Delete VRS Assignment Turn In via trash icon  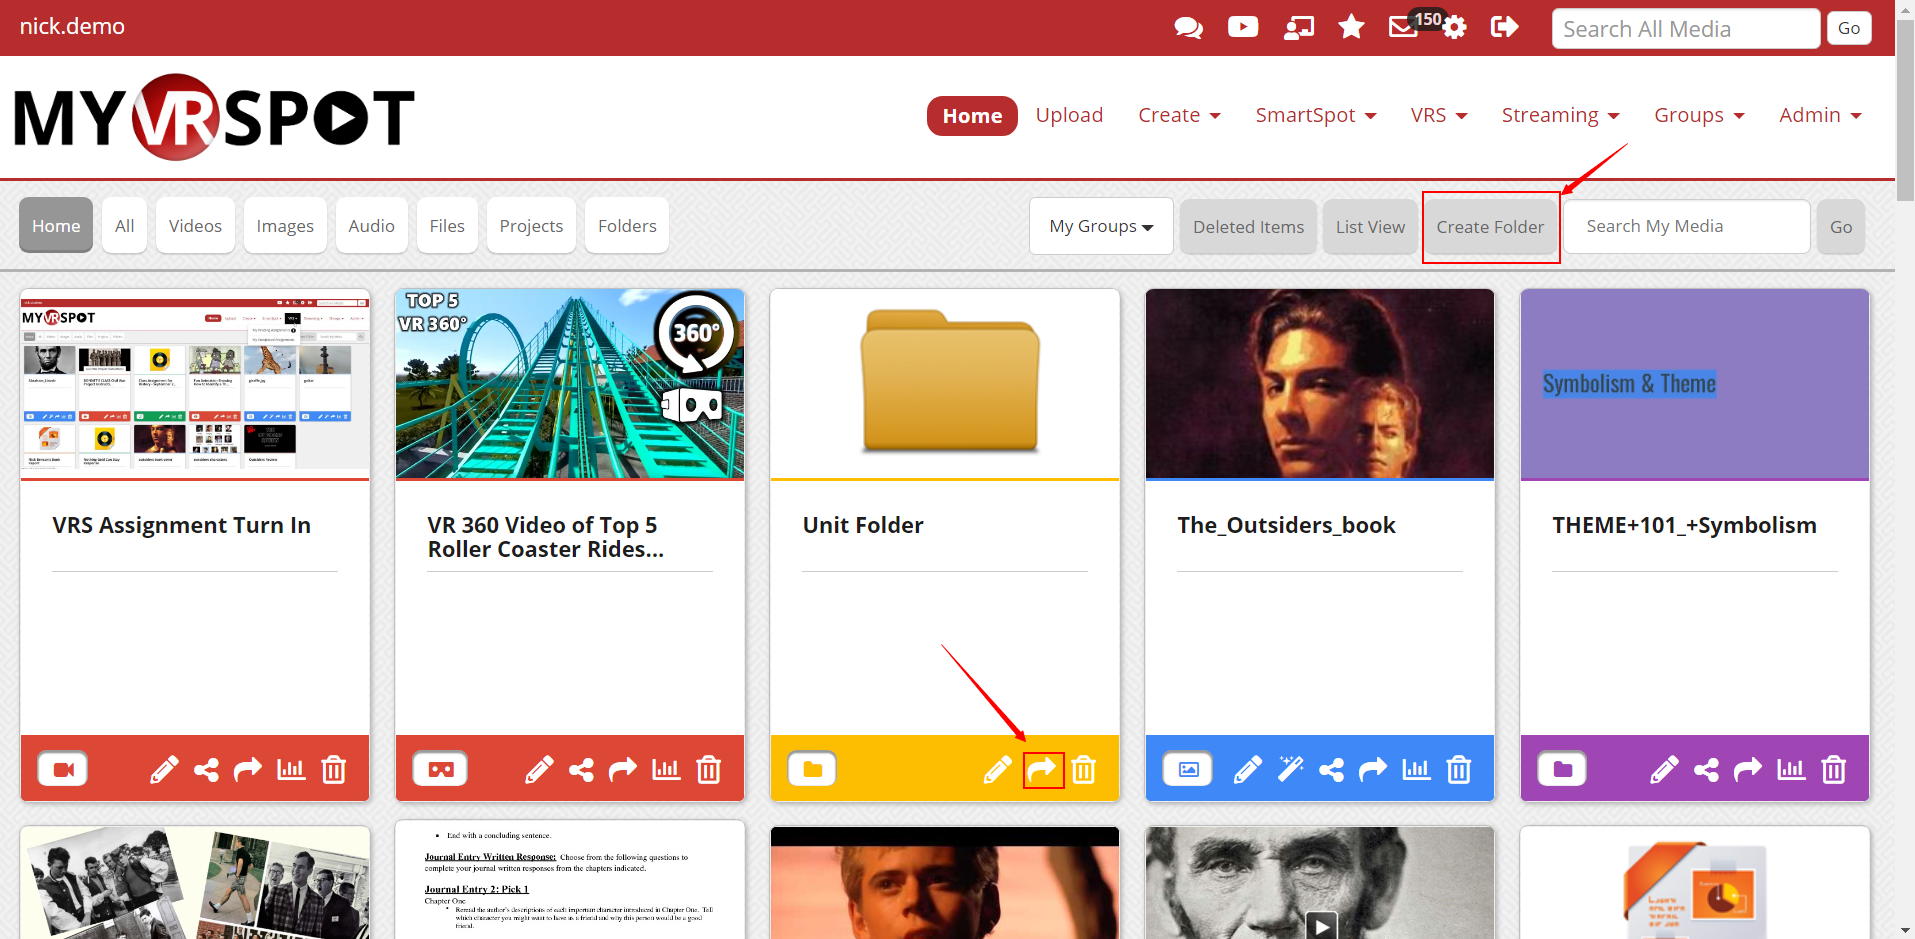(333, 770)
